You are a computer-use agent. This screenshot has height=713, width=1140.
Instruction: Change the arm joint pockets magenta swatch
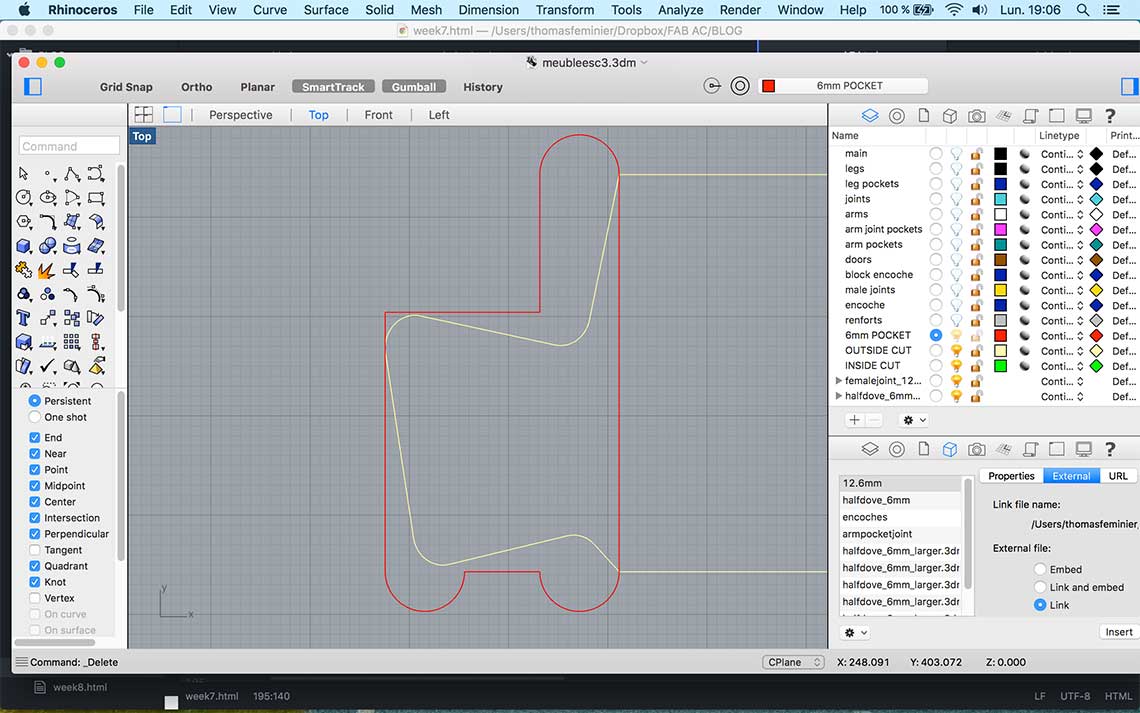click(1000, 230)
